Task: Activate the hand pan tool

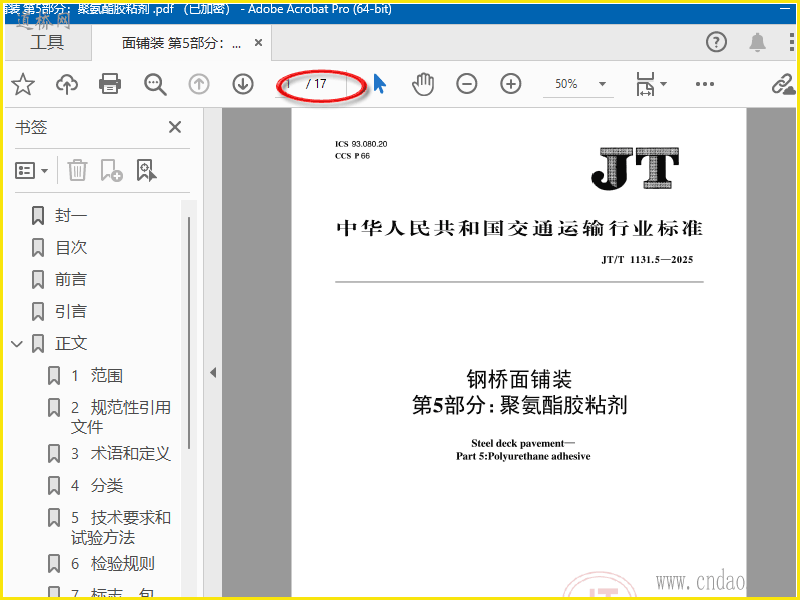Action: pos(423,84)
